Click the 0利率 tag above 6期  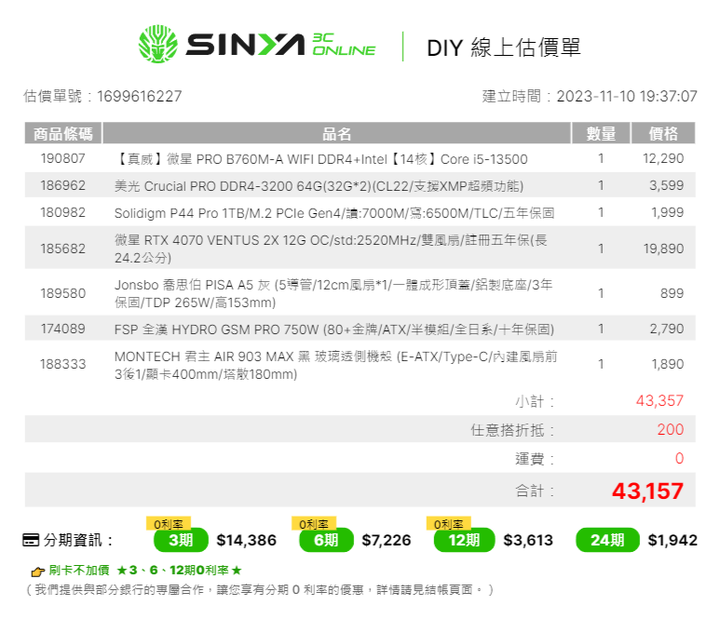click(x=314, y=523)
